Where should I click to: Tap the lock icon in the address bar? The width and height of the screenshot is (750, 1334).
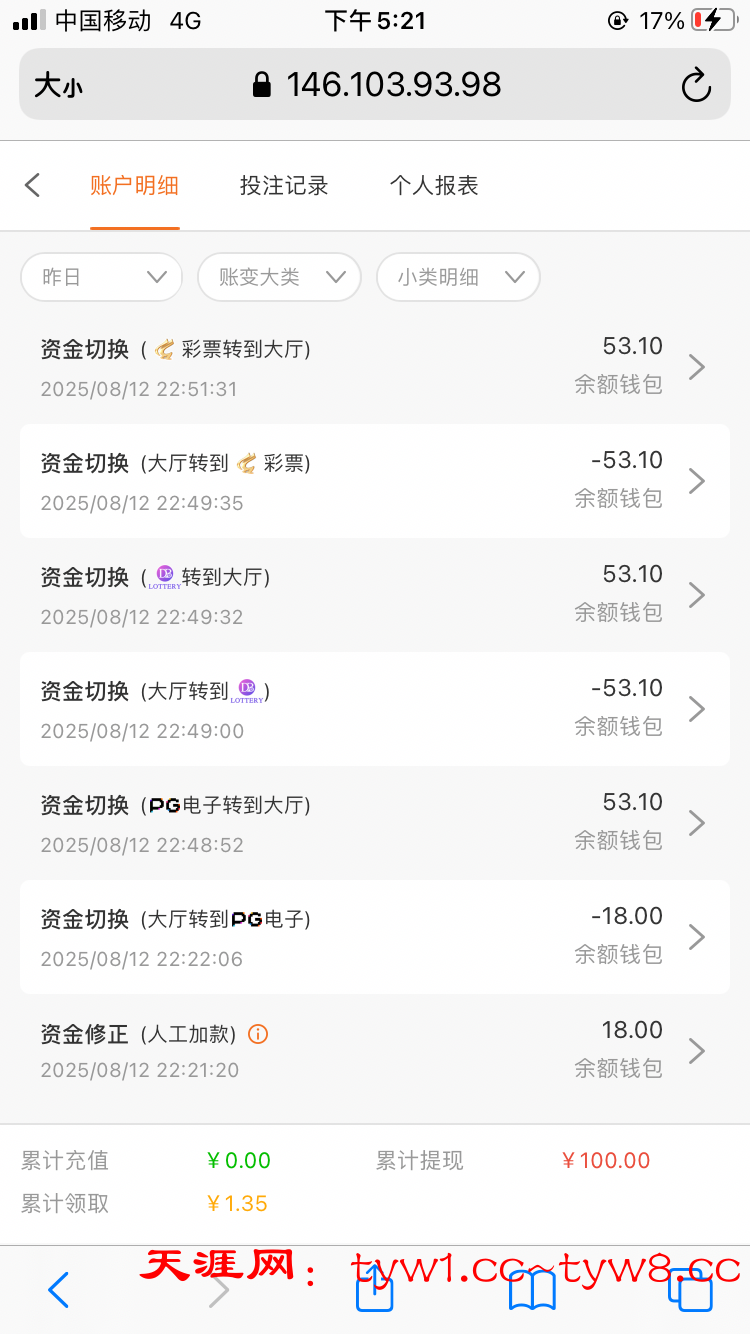click(x=262, y=85)
